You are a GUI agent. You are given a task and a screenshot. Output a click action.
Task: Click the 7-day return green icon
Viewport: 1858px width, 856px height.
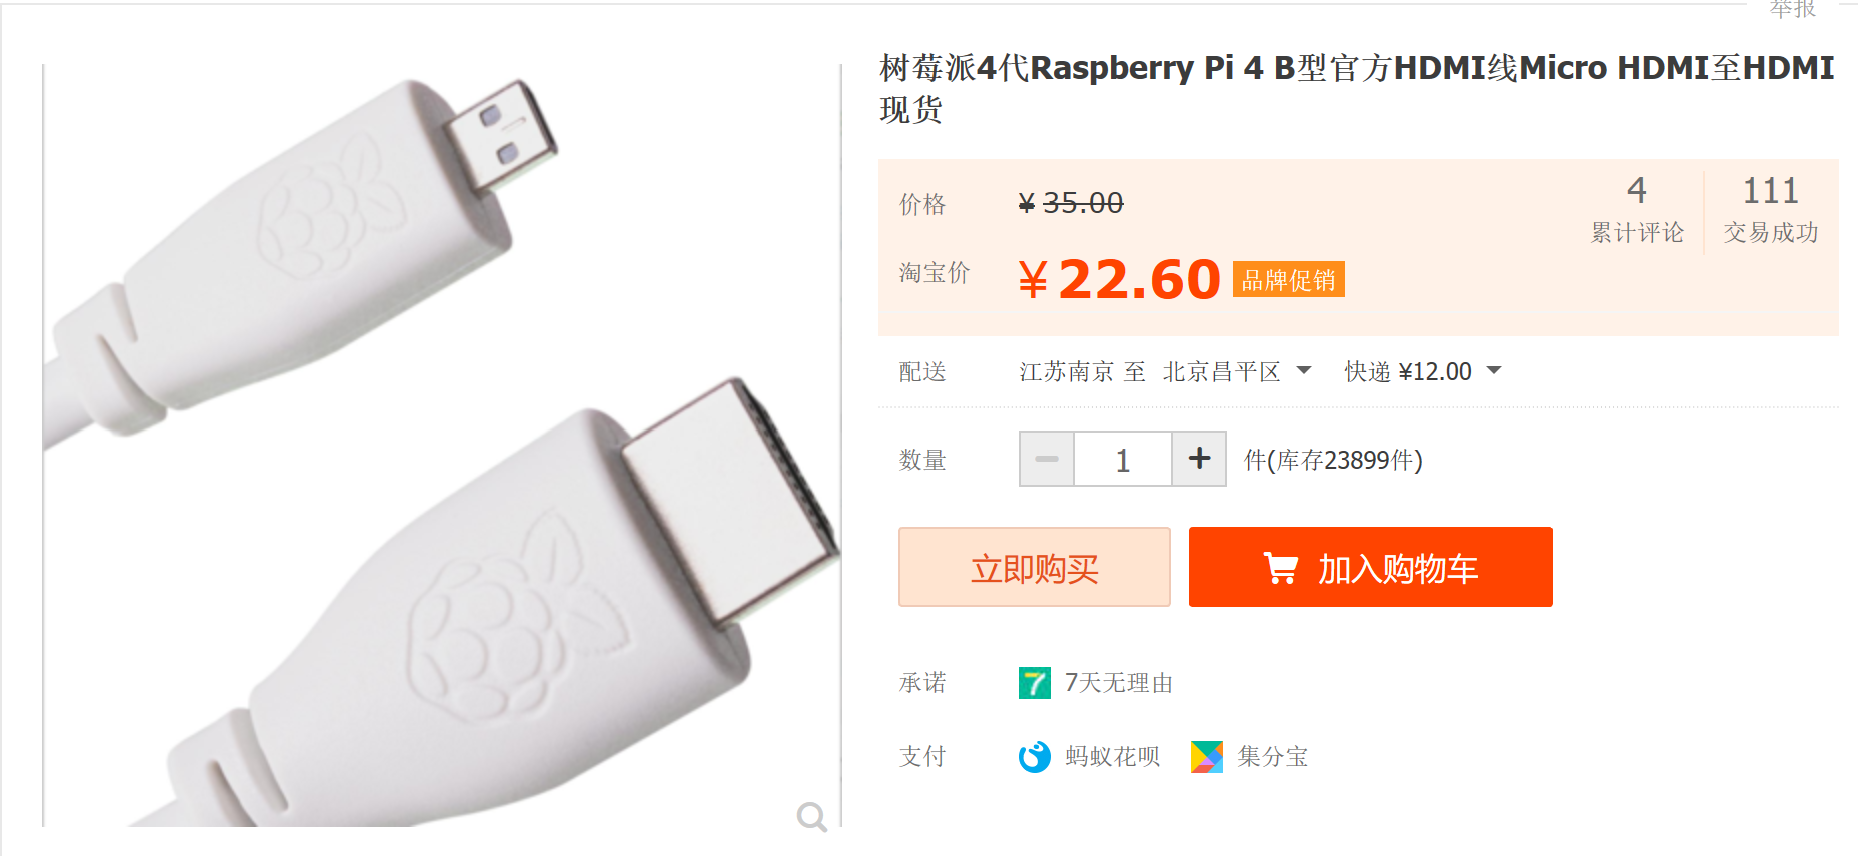(1035, 683)
